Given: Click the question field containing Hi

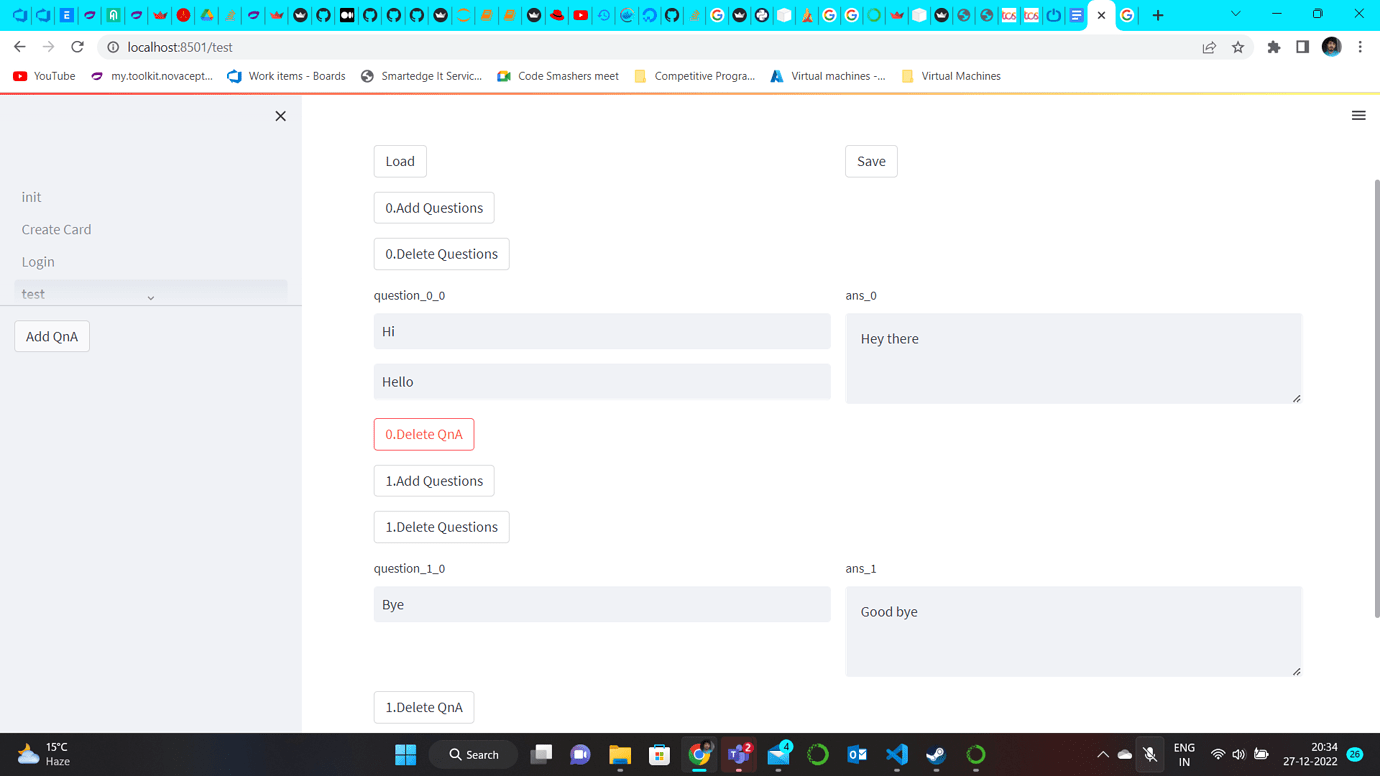Looking at the screenshot, I should coord(601,331).
